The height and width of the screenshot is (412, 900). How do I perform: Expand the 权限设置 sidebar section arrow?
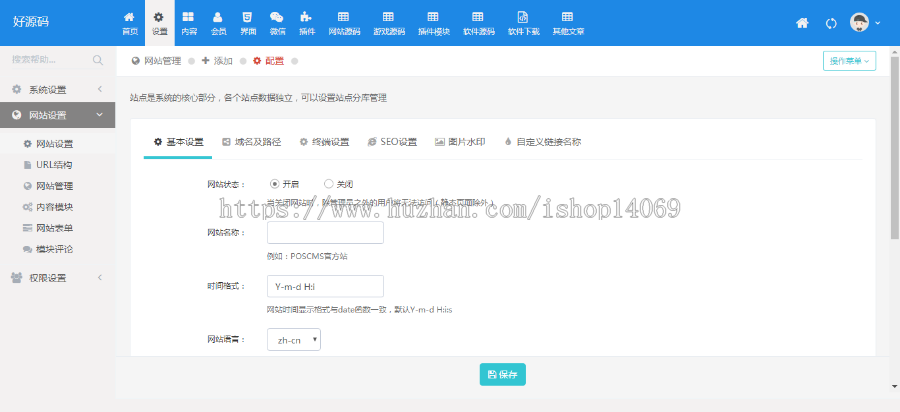pos(100,278)
